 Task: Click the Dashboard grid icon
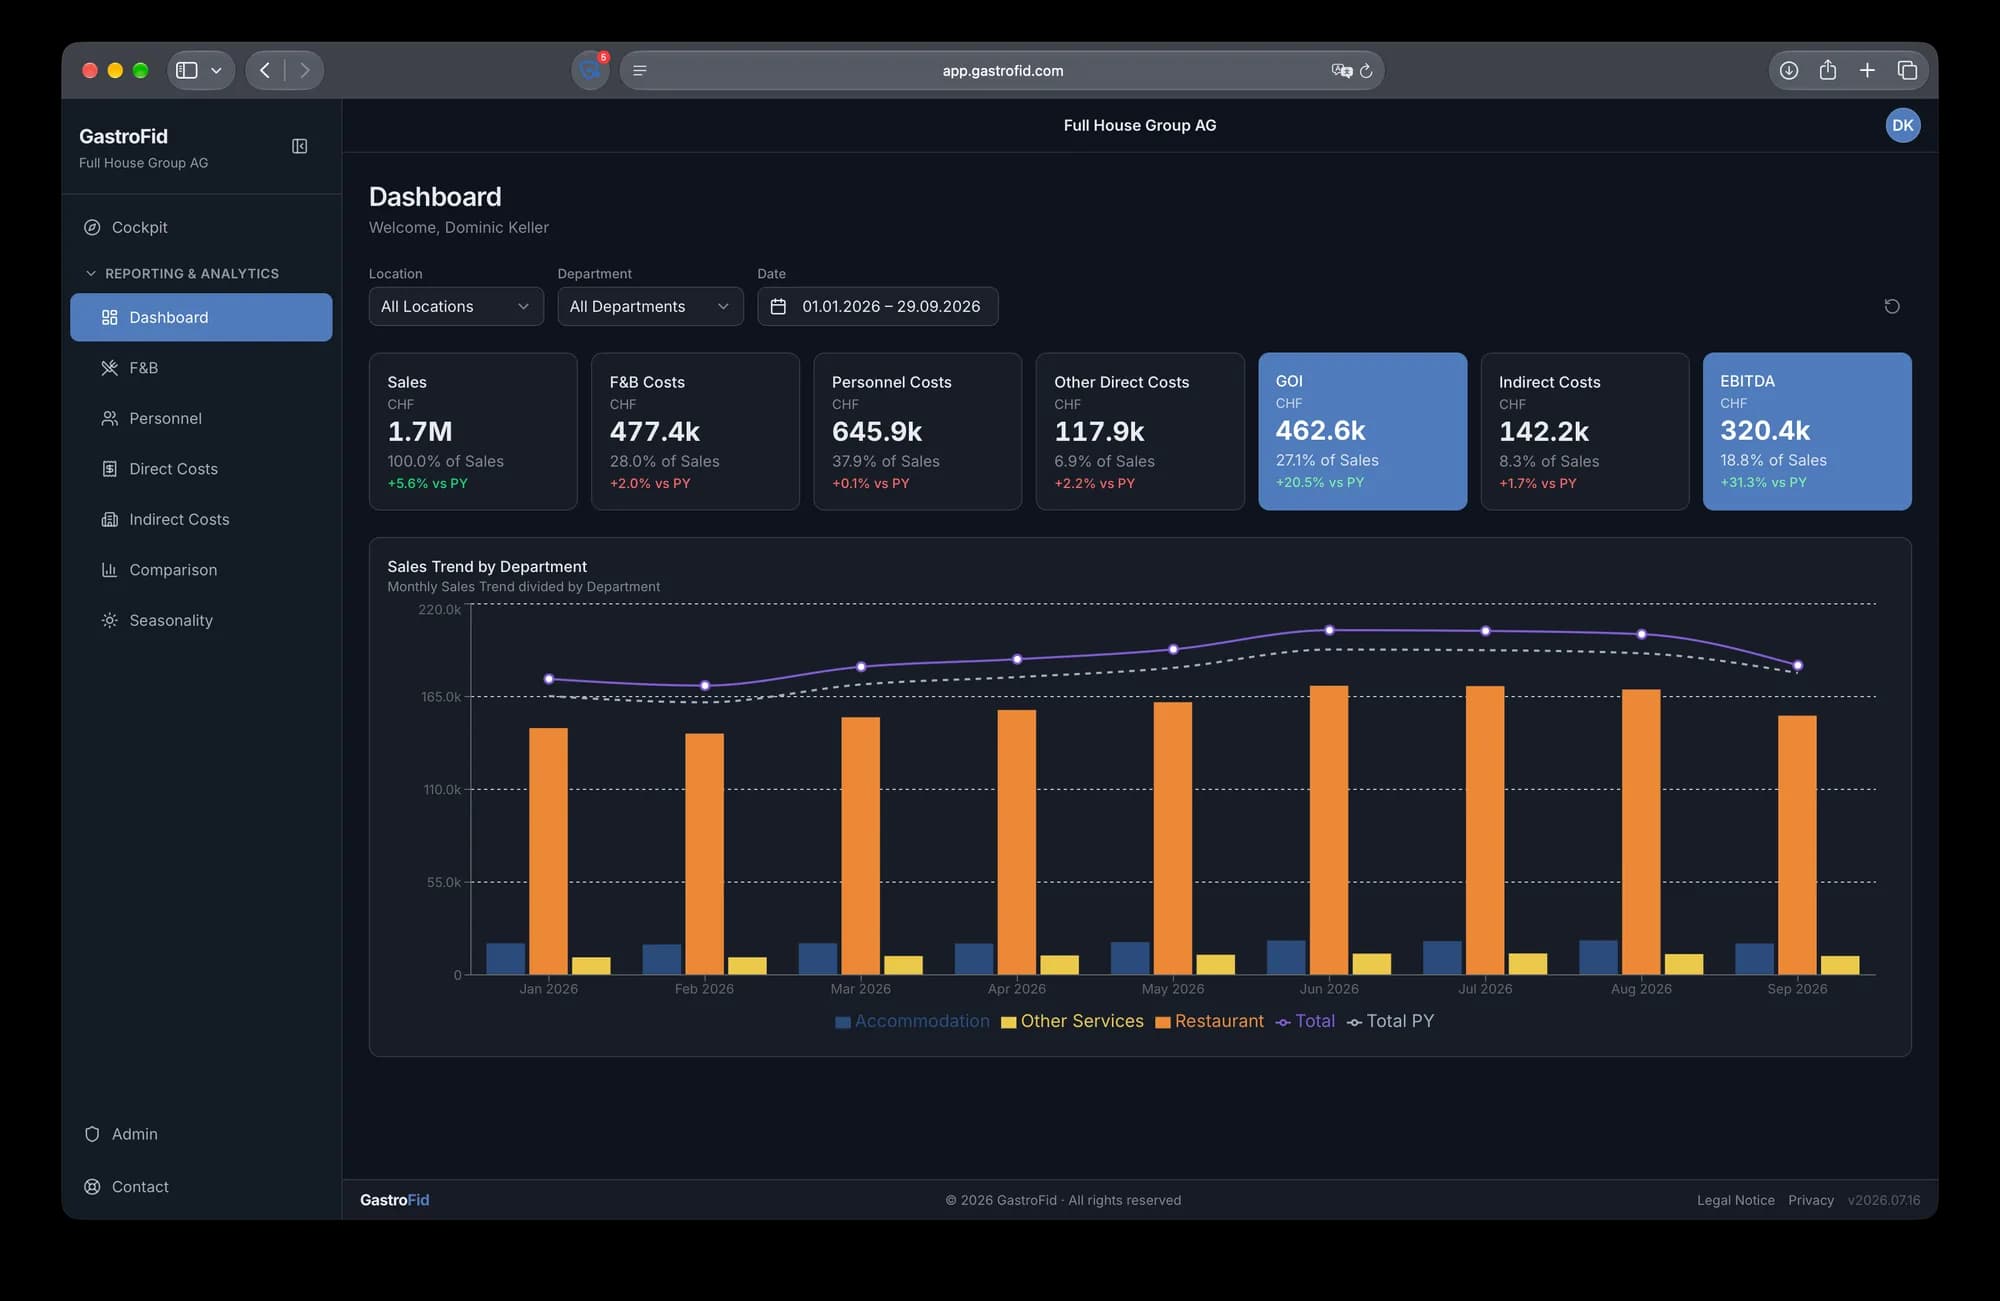click(x=110, y=317)
